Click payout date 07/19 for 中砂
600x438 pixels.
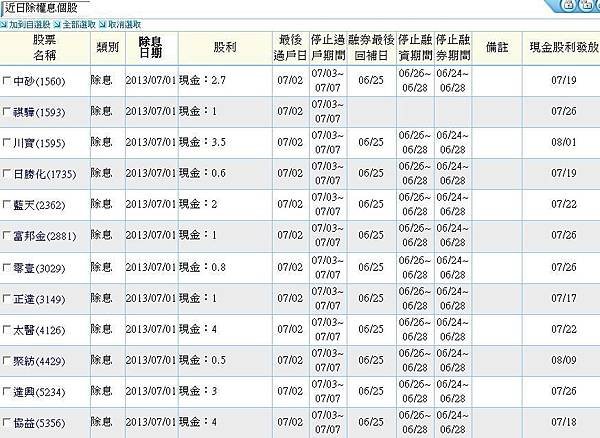tap(564, 80)
